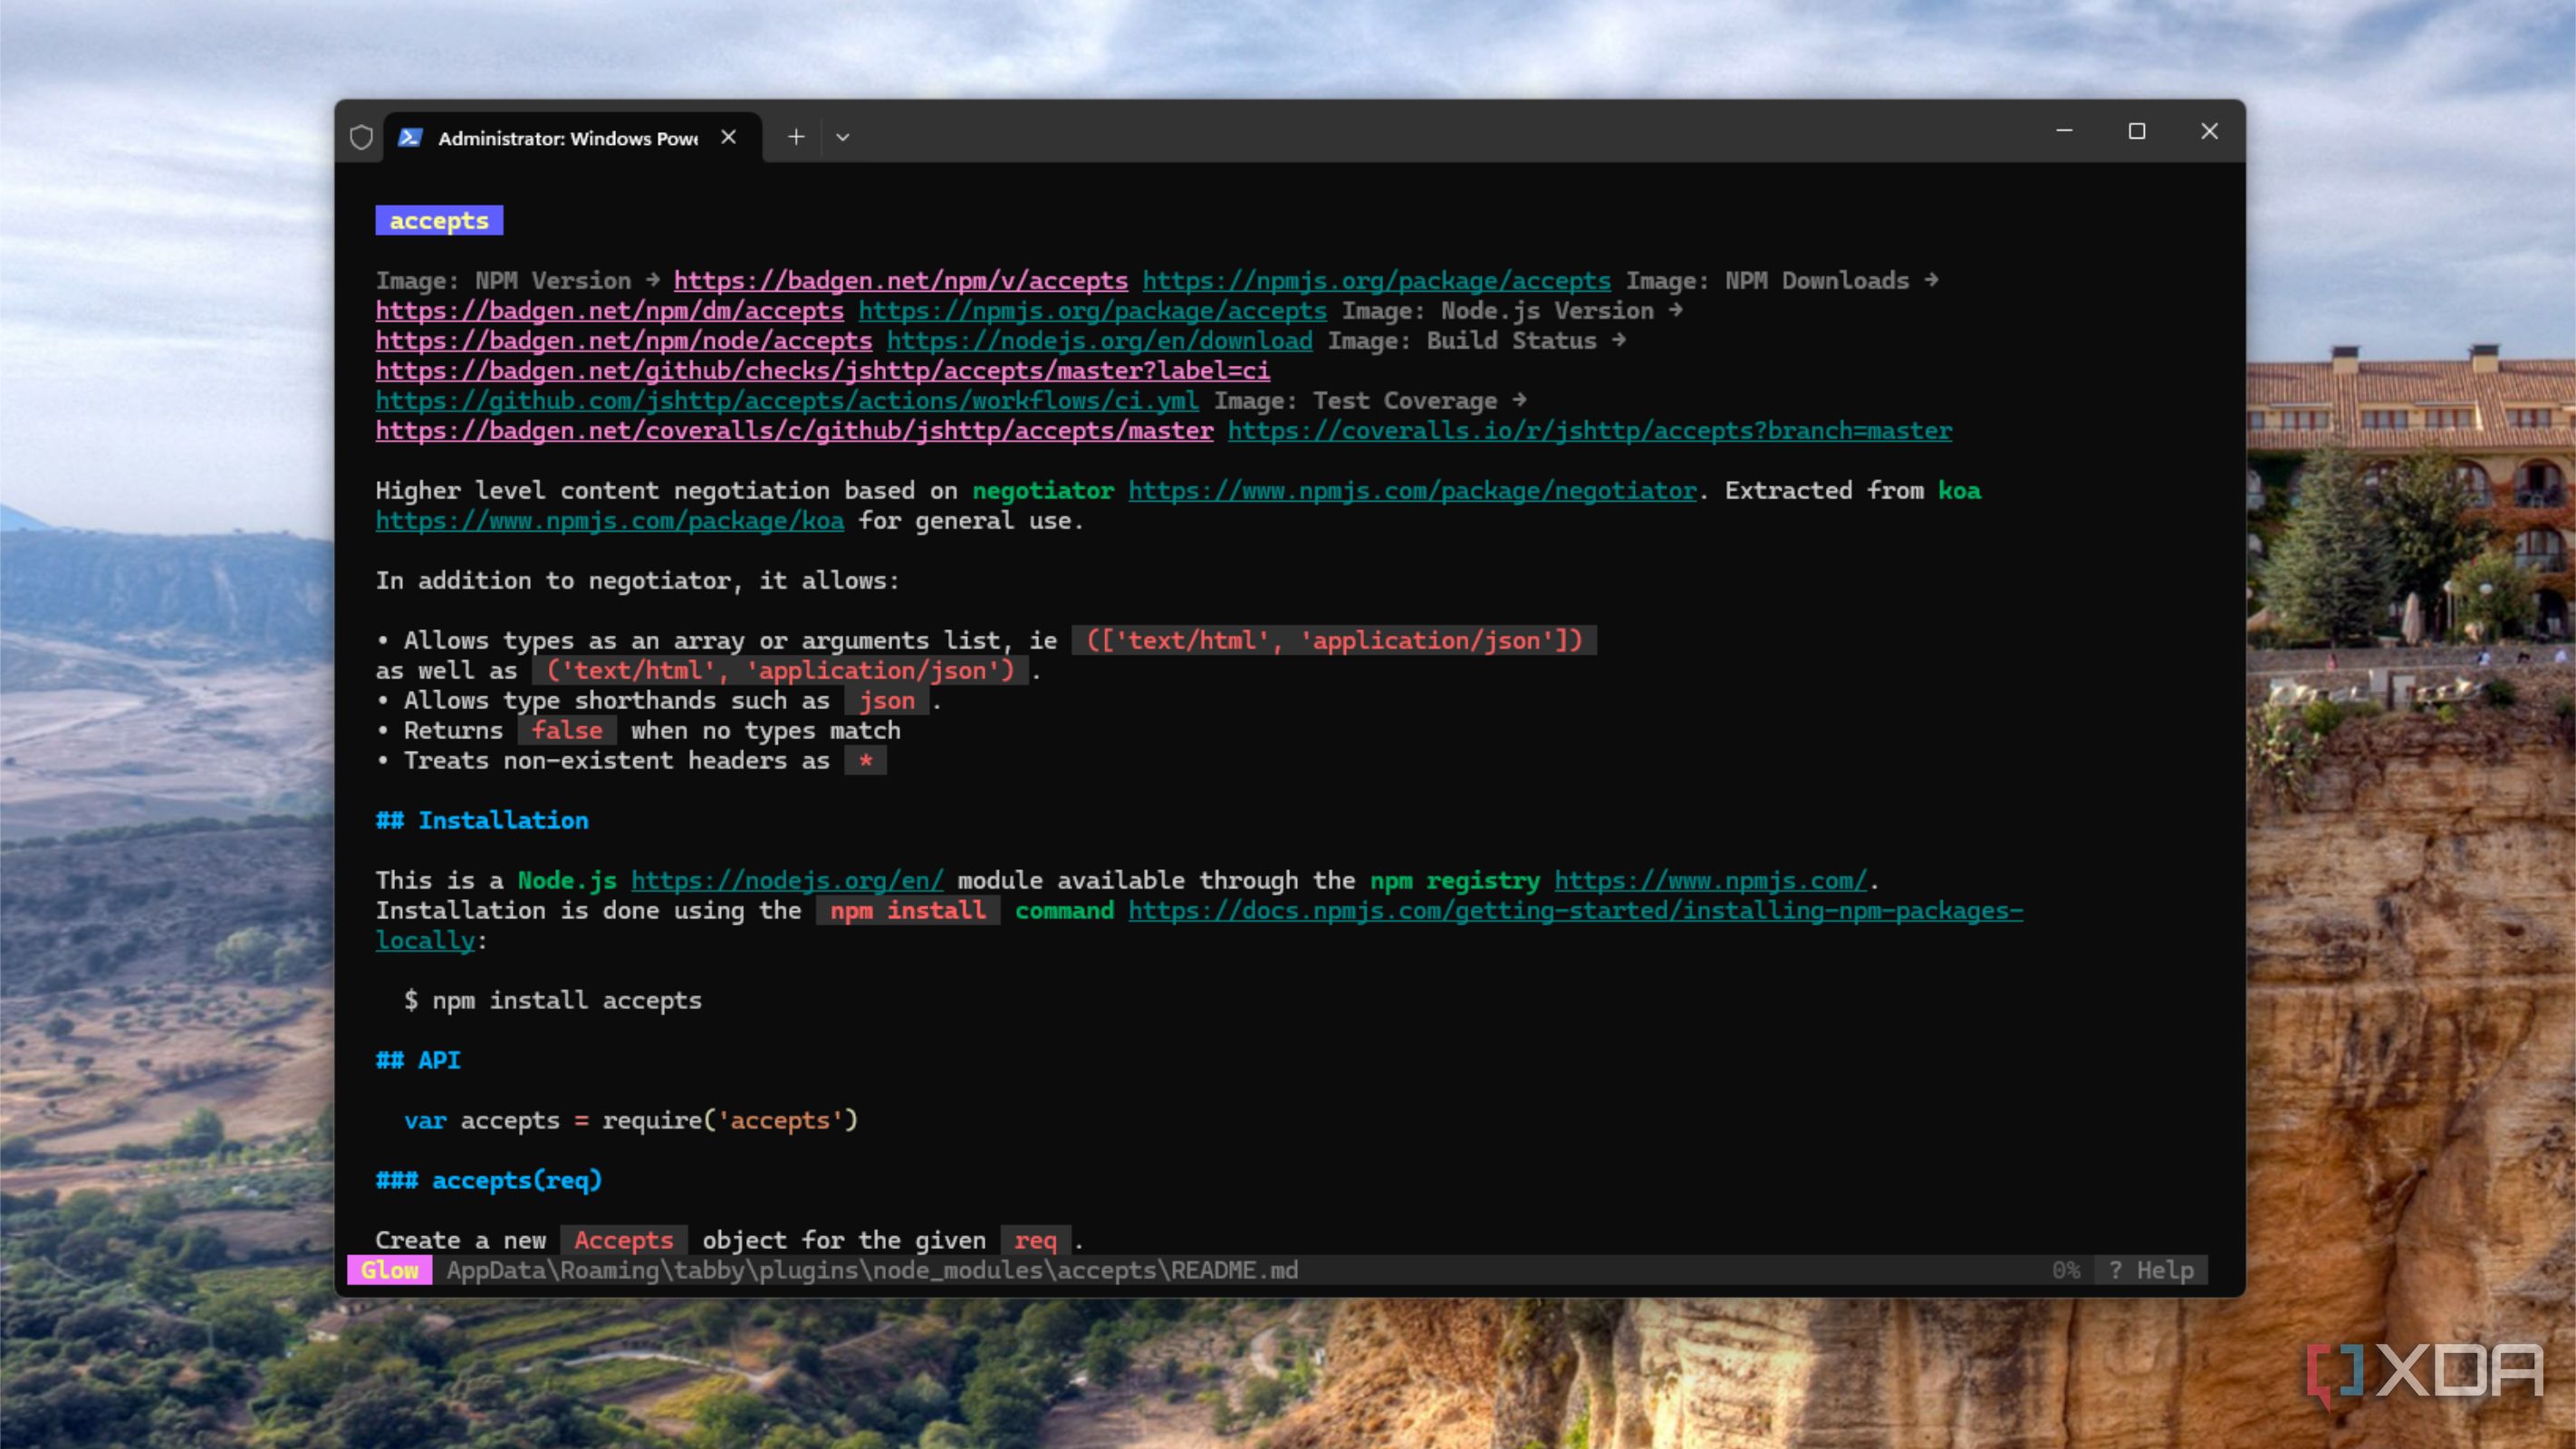2576x1449 pixels.
Task: Click the '## Installation' heading
Action: (482, 821)
